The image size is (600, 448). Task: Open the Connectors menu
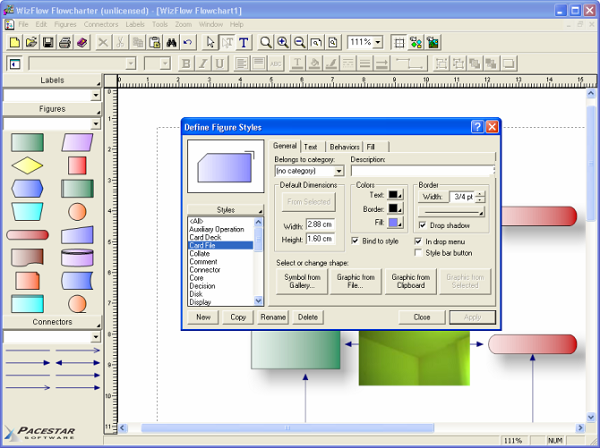pyautogui.click(x=101, y=24)
